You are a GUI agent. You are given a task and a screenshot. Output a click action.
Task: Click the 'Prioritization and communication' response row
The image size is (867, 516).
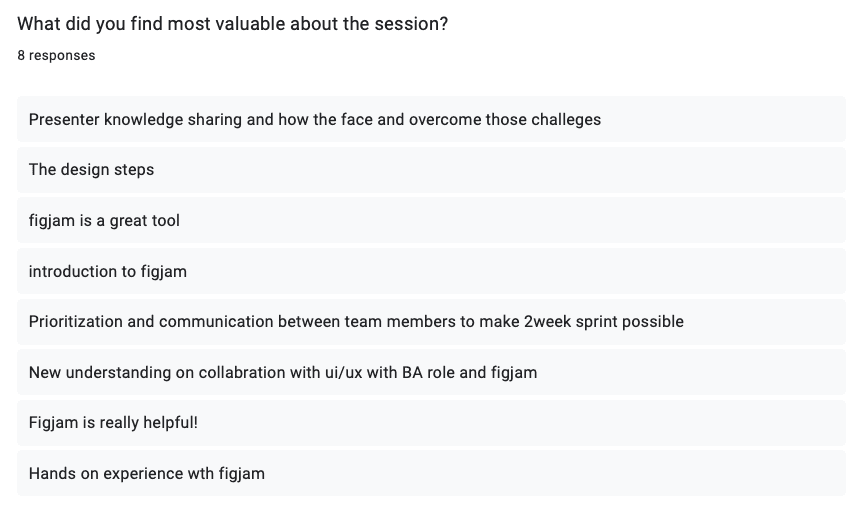[431, 322]
